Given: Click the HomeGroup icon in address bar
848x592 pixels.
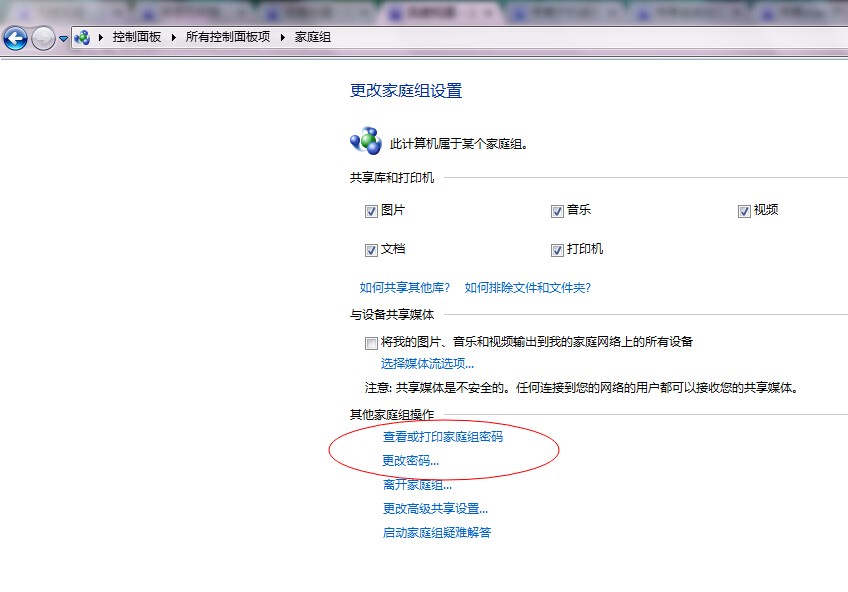Looking at the screenshot, I should pos(82,37).
